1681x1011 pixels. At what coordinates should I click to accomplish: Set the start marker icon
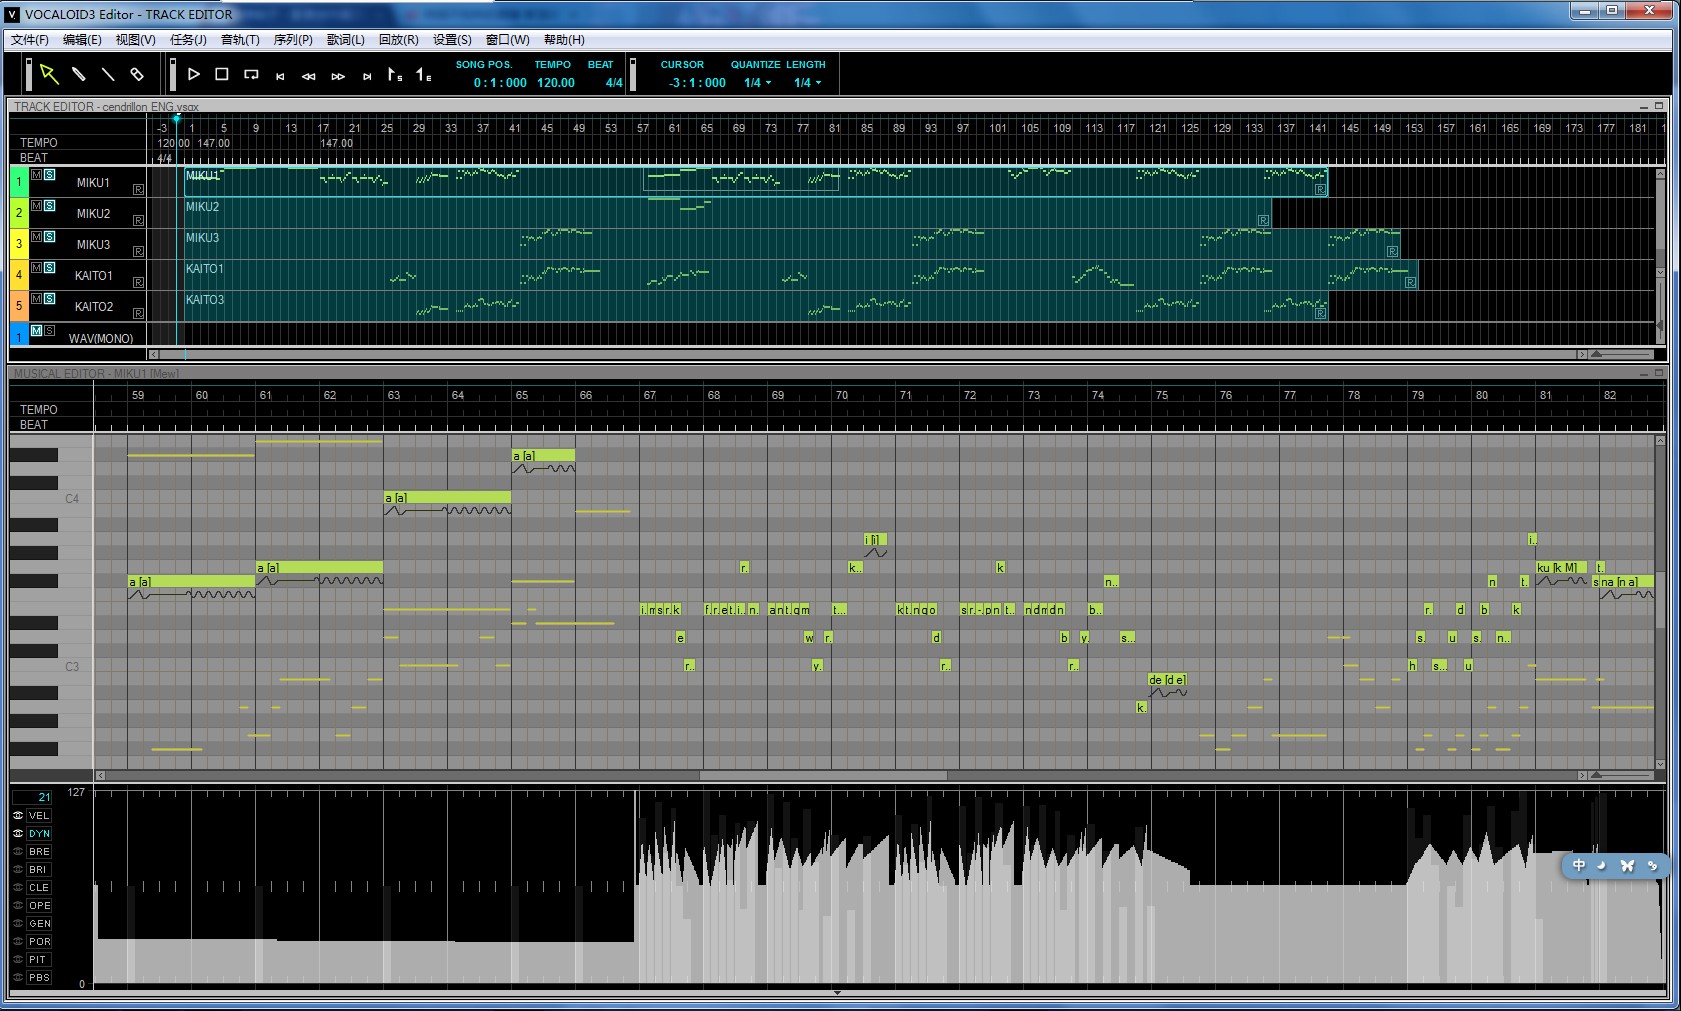point(396,75)
